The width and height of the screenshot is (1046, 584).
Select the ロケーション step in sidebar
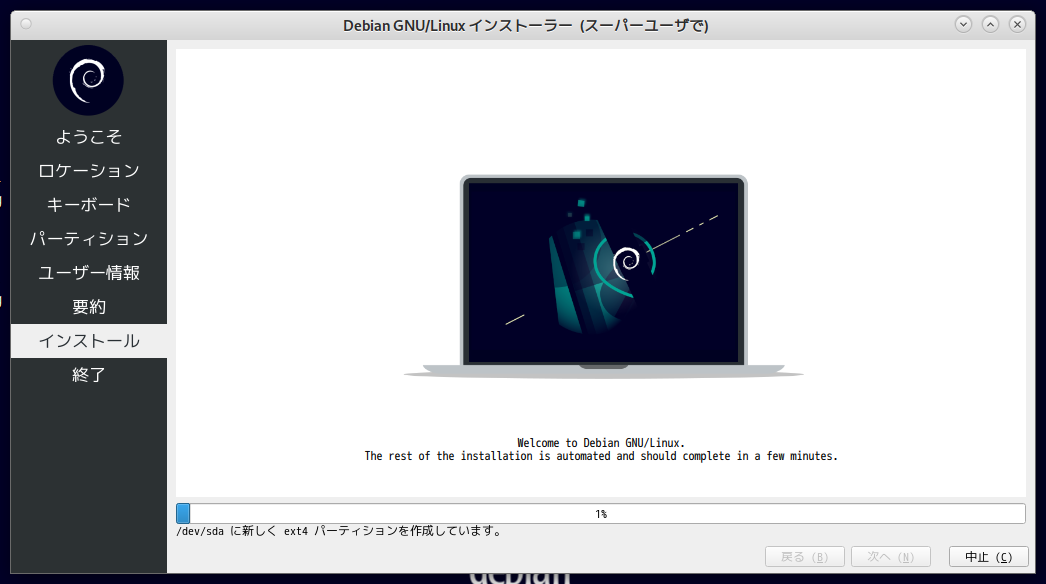pos(89,171)
